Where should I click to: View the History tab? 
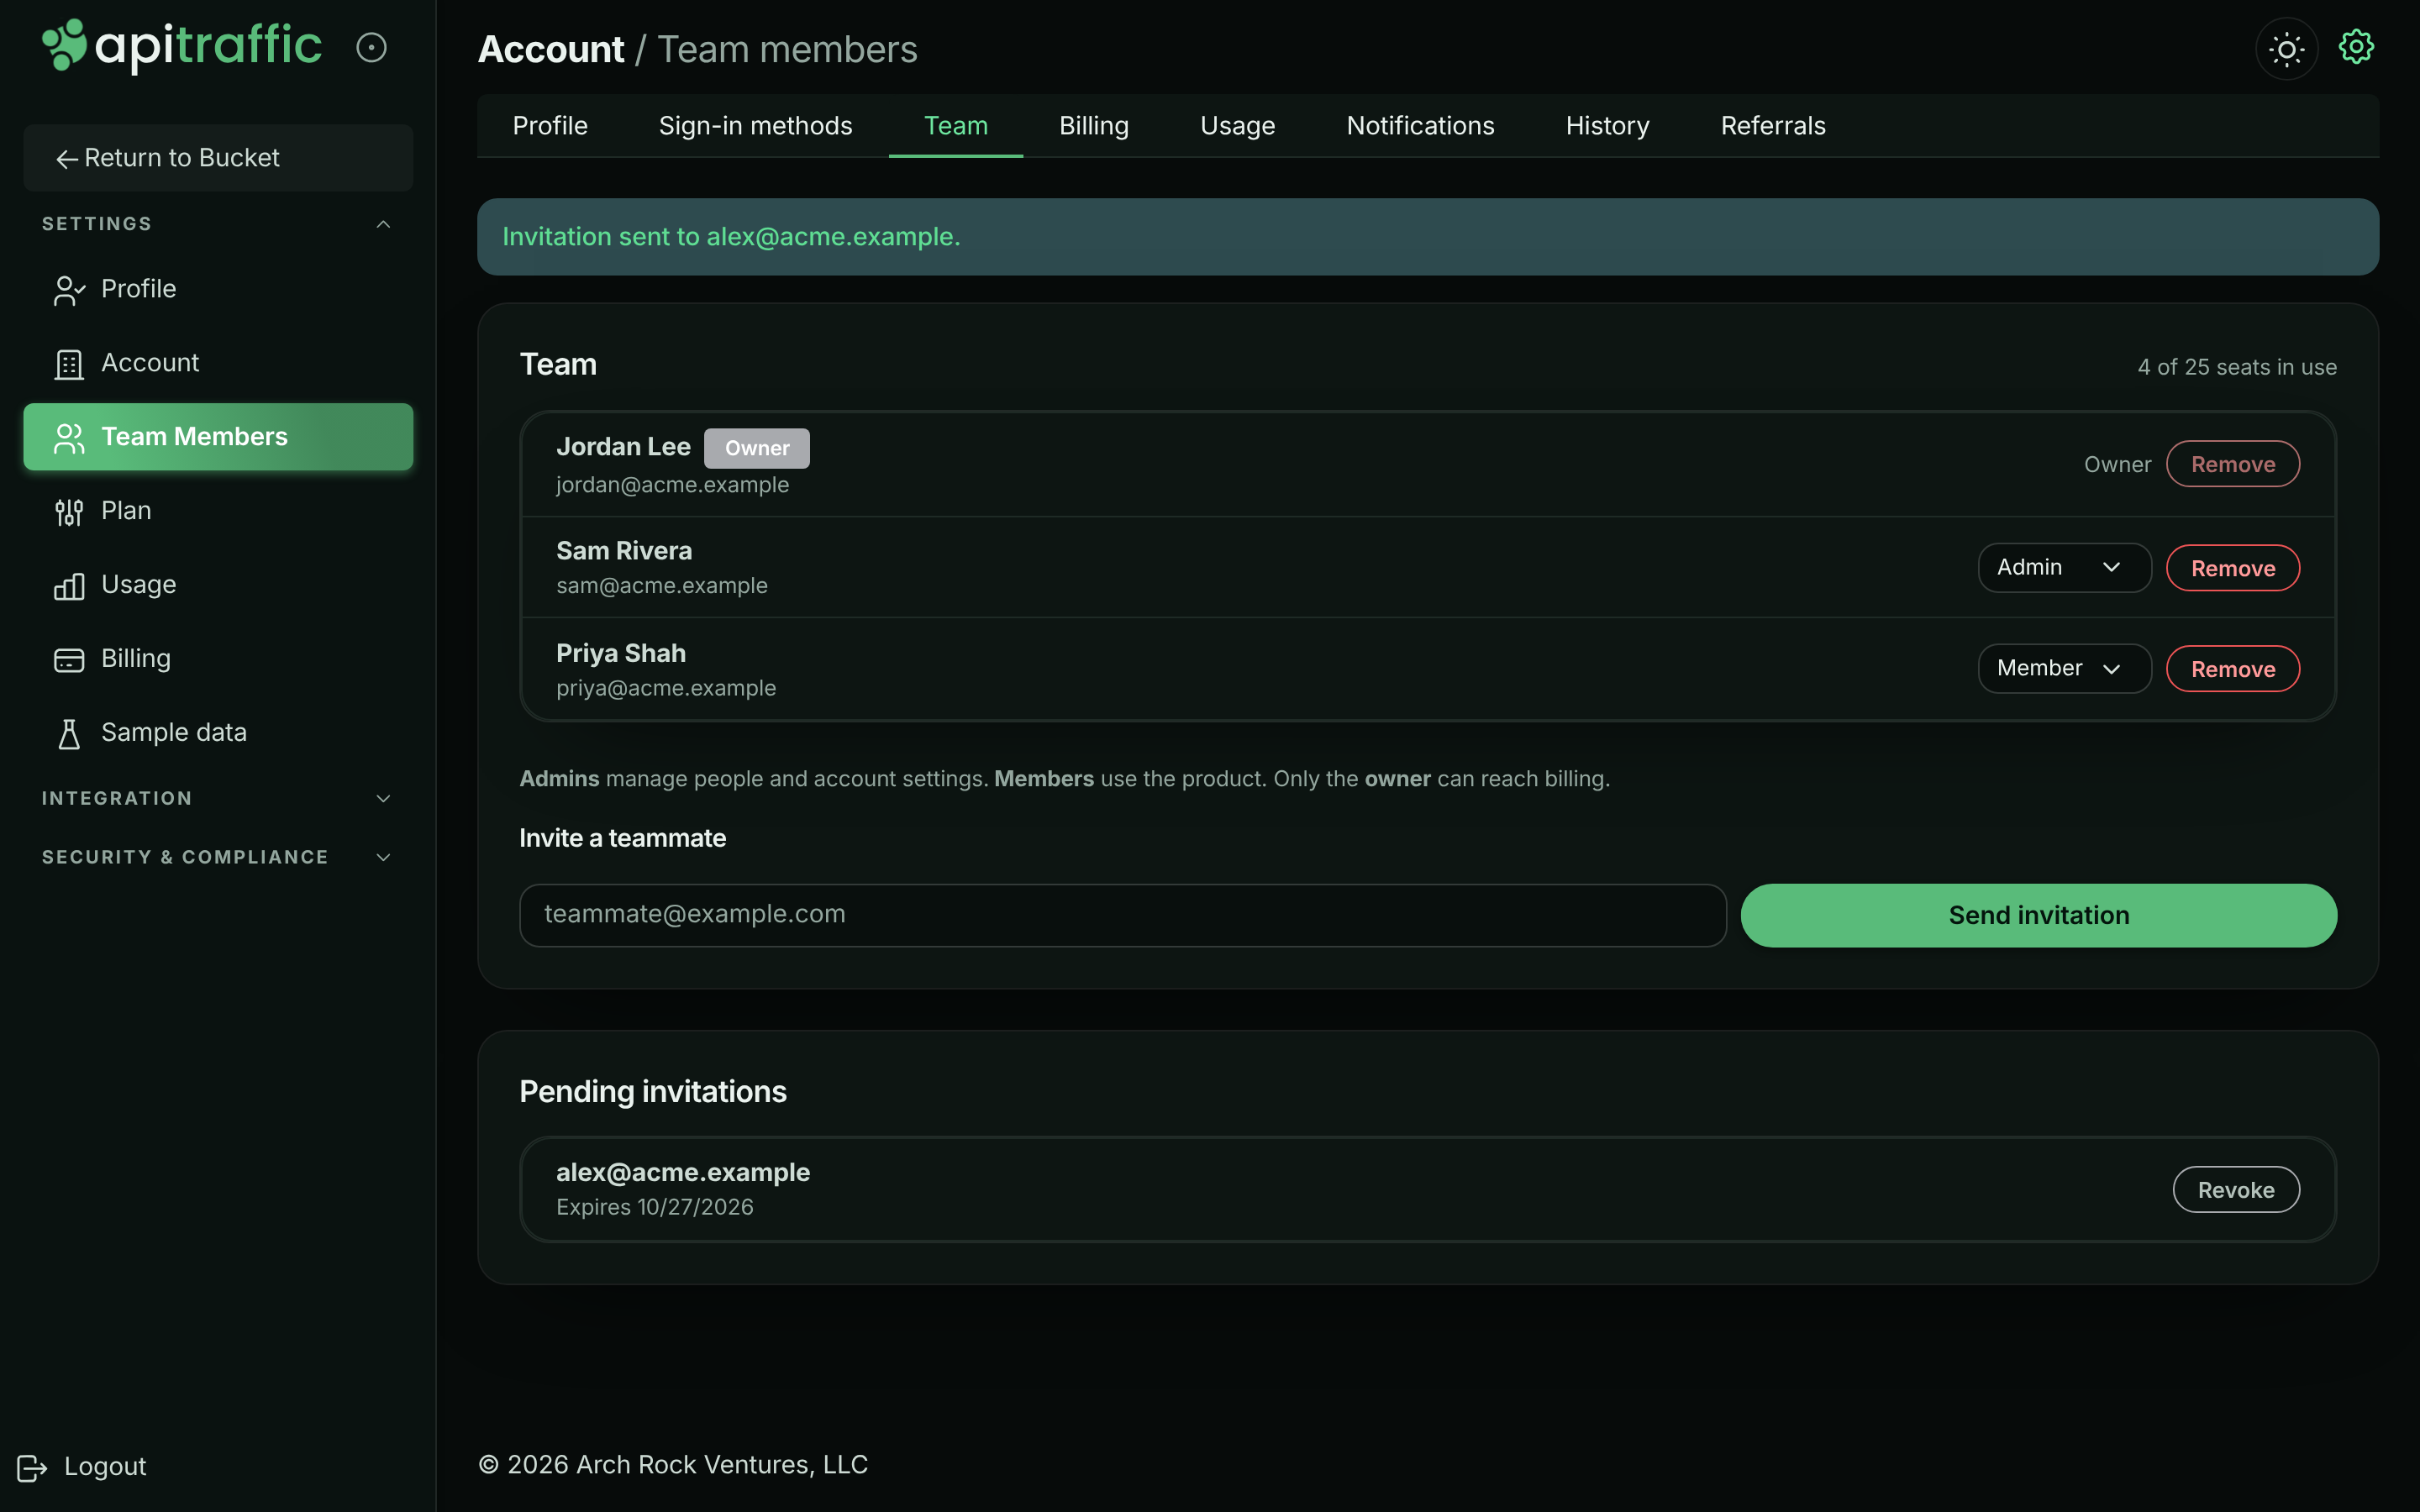1607,126
